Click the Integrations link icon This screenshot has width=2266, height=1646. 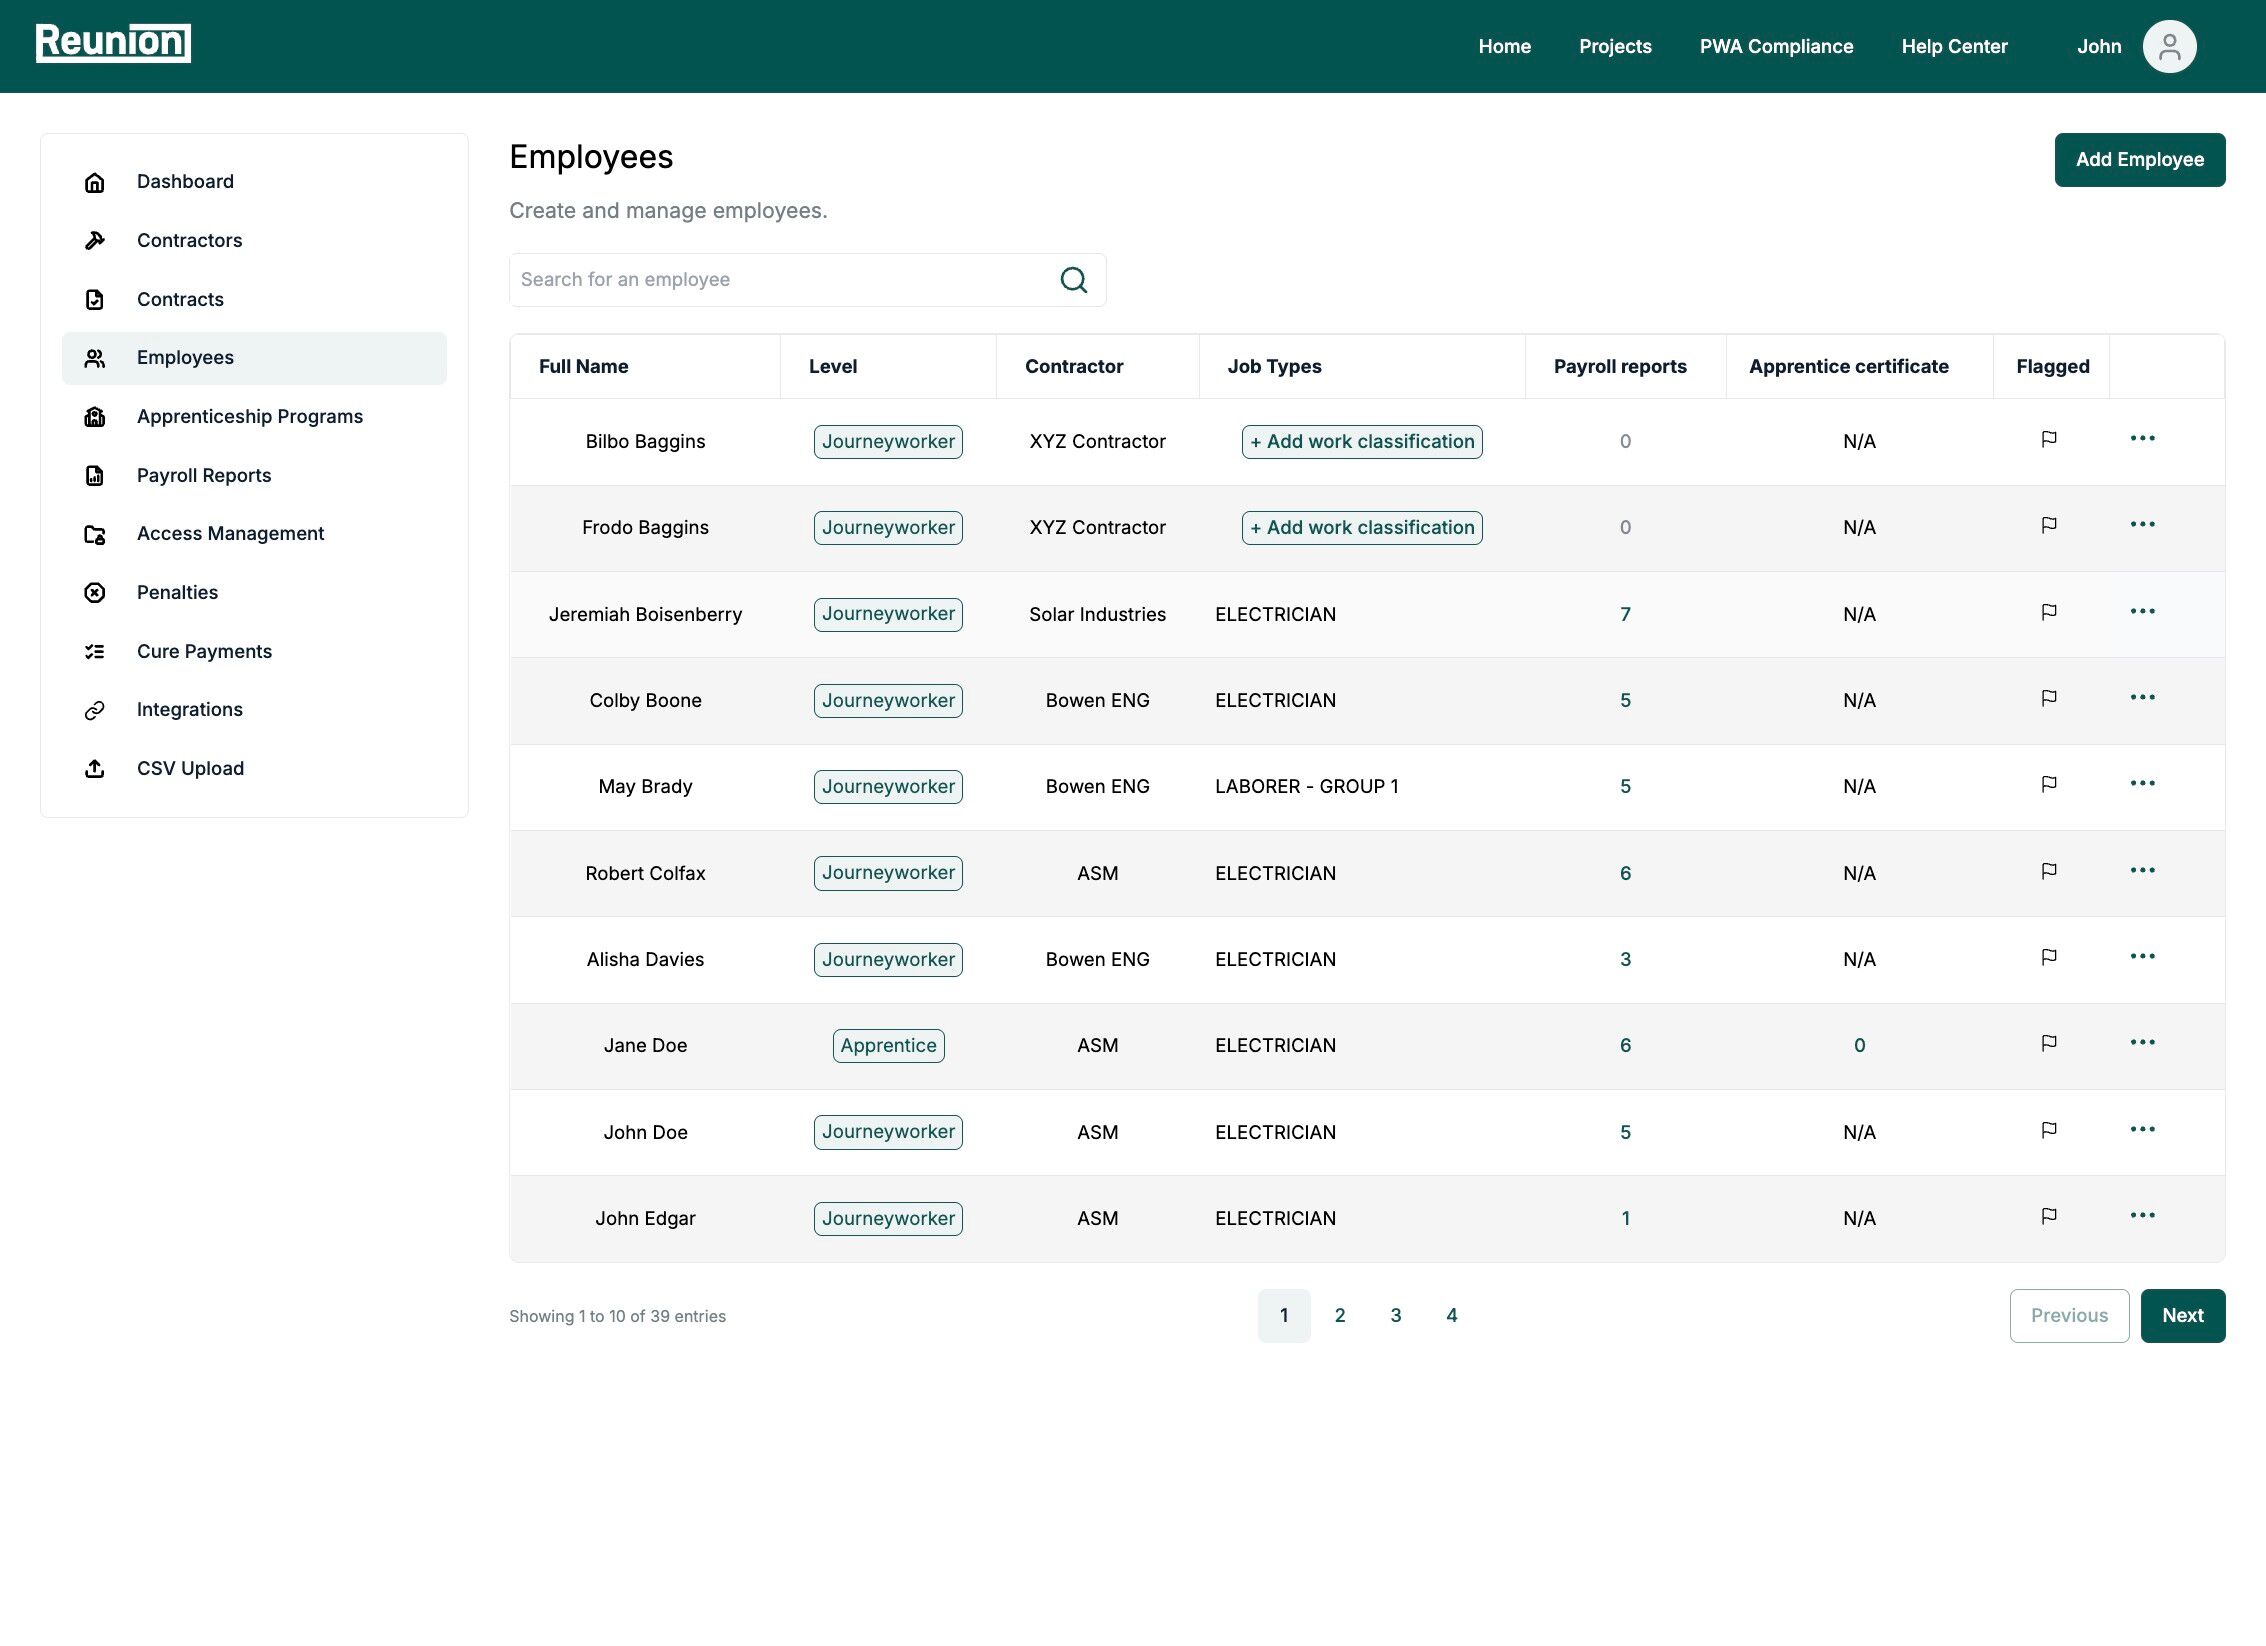point(95,710)
